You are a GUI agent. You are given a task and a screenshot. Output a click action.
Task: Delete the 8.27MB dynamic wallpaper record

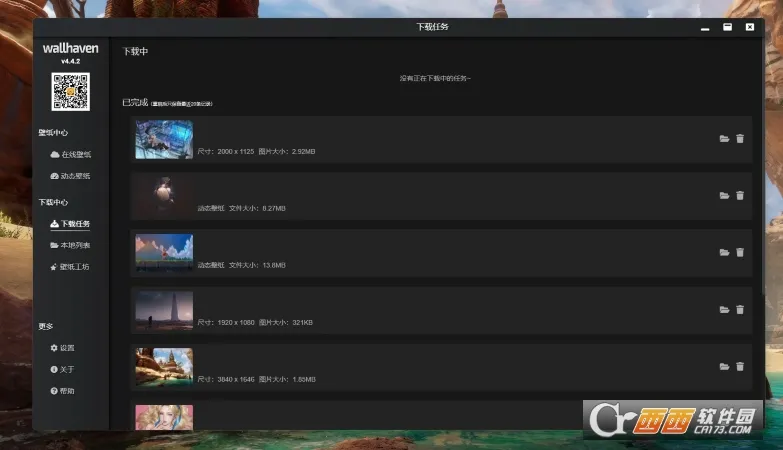(740, 196)
